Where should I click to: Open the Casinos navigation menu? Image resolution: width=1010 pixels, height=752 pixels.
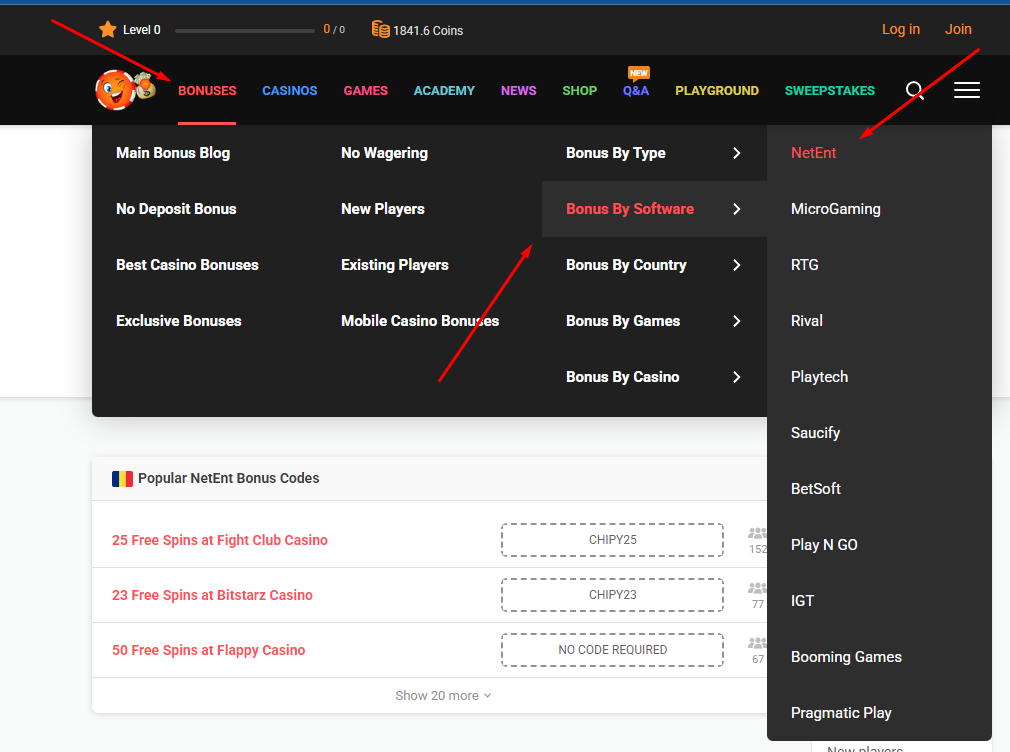290,91
